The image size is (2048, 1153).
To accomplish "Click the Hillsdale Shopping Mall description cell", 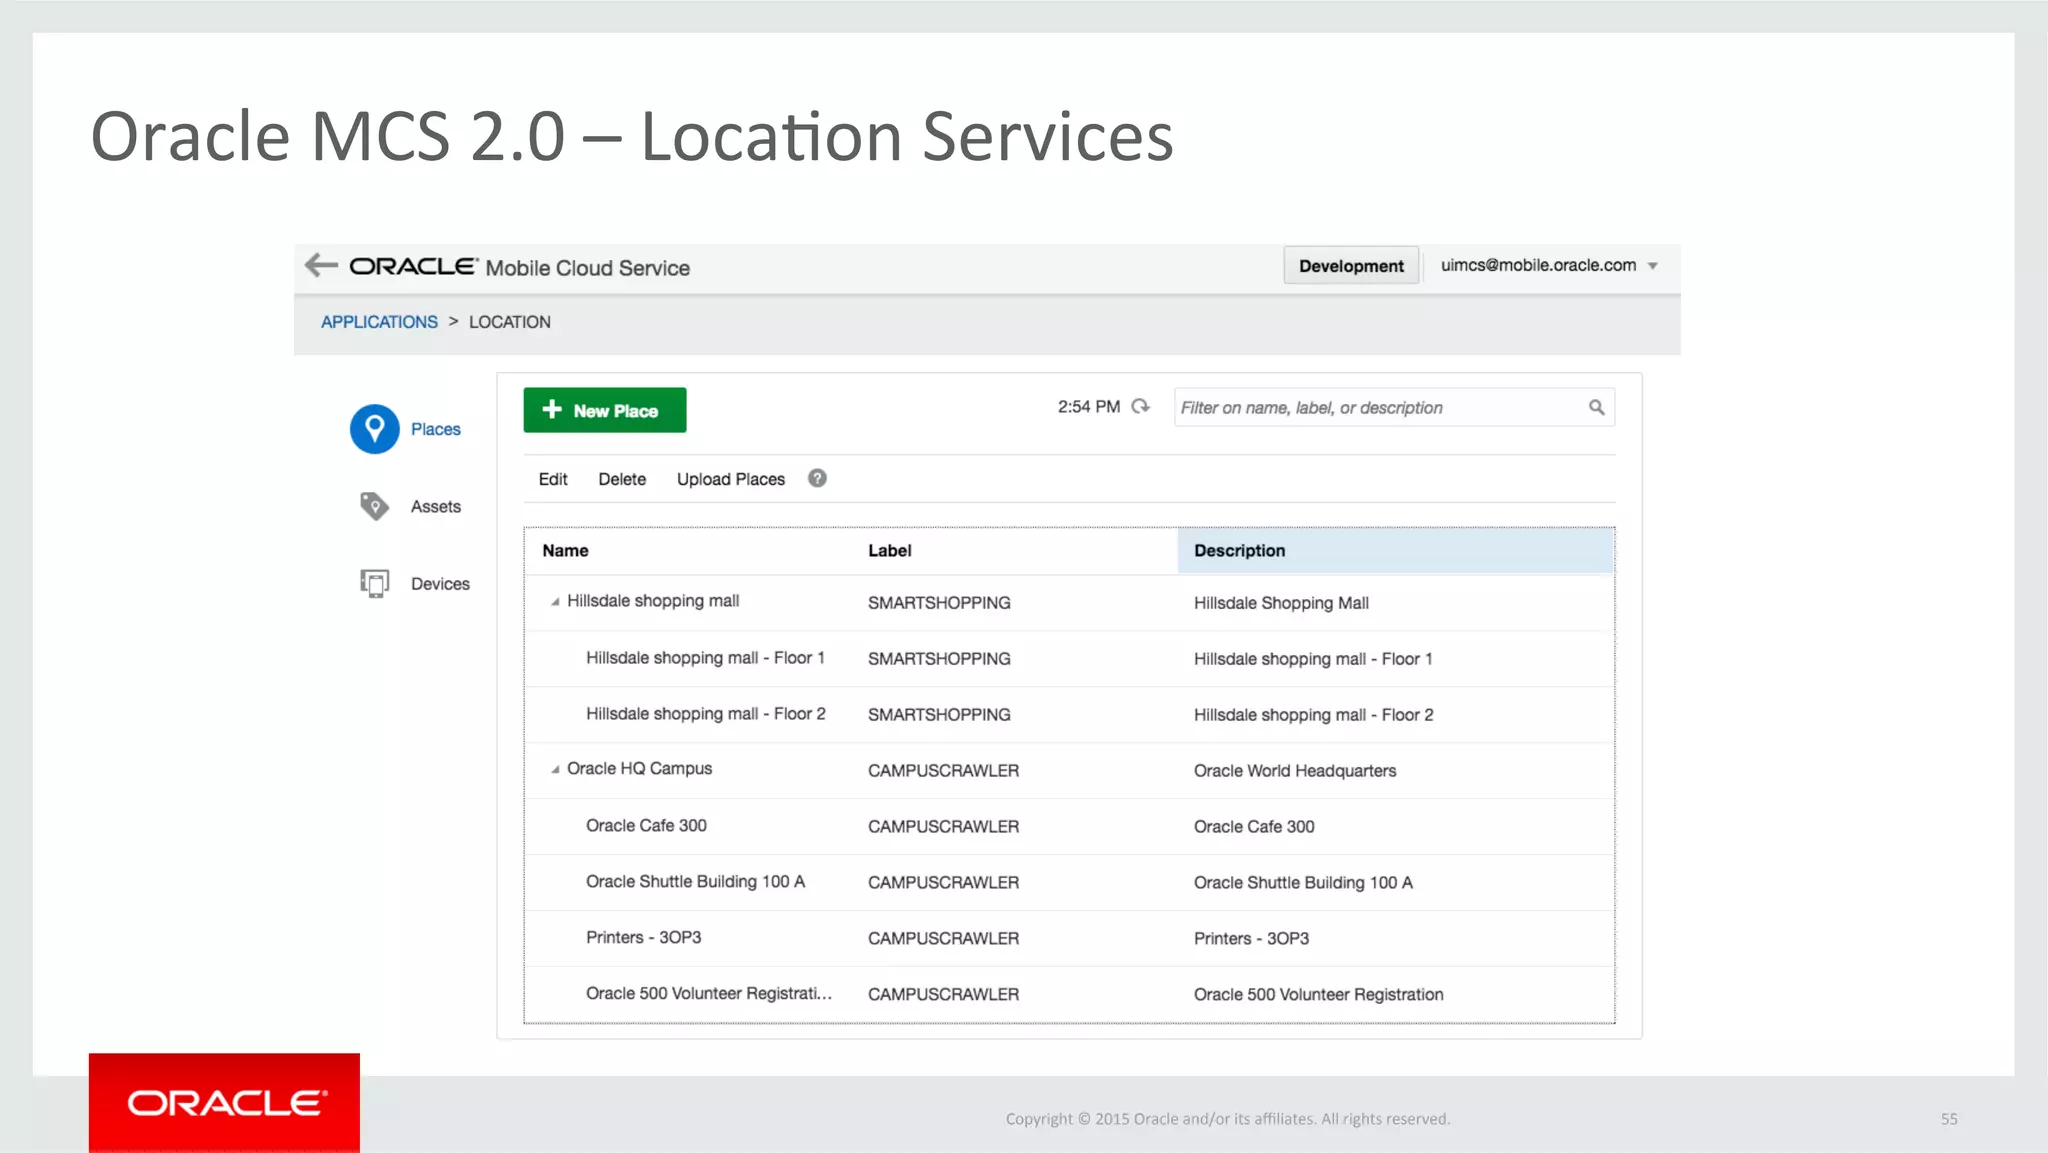I will click(1281, 602).
